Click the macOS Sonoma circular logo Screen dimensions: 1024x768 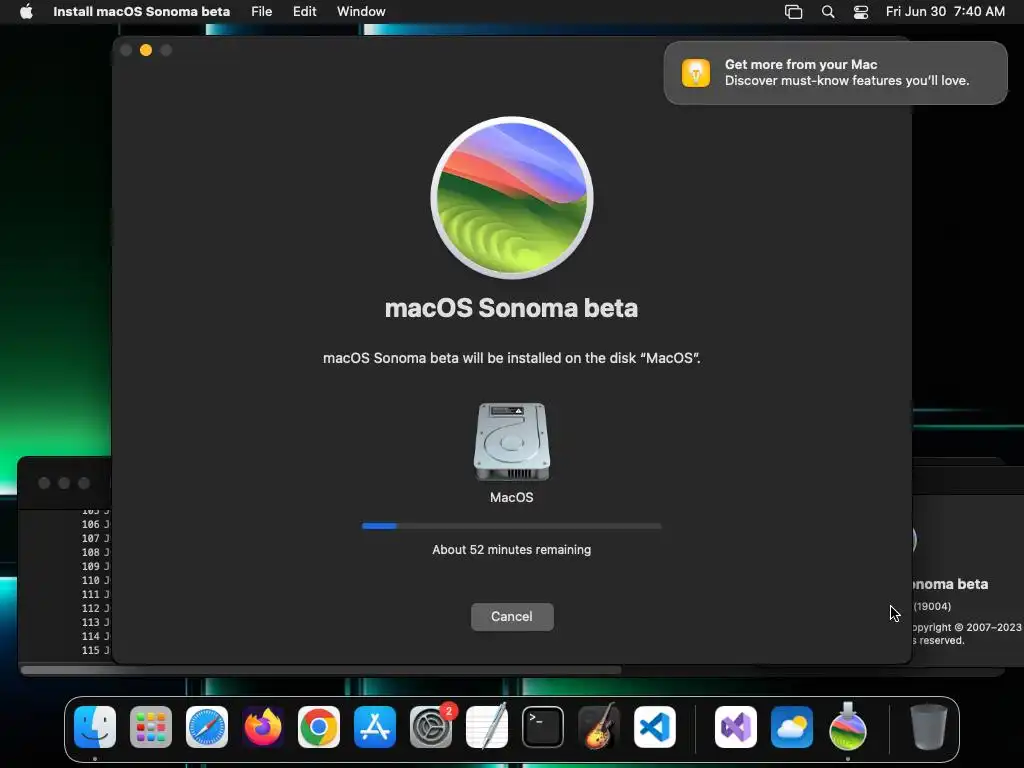point(512,198)
